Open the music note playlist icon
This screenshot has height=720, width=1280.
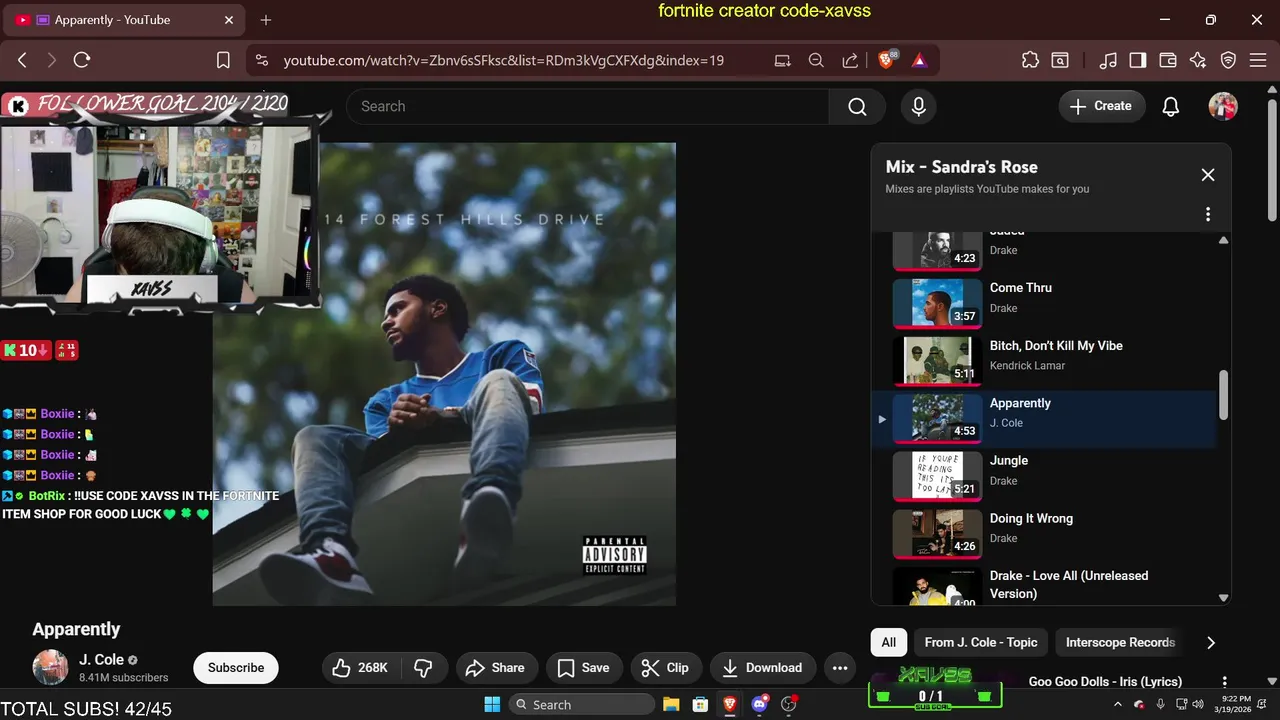(x=1107, y=61)
